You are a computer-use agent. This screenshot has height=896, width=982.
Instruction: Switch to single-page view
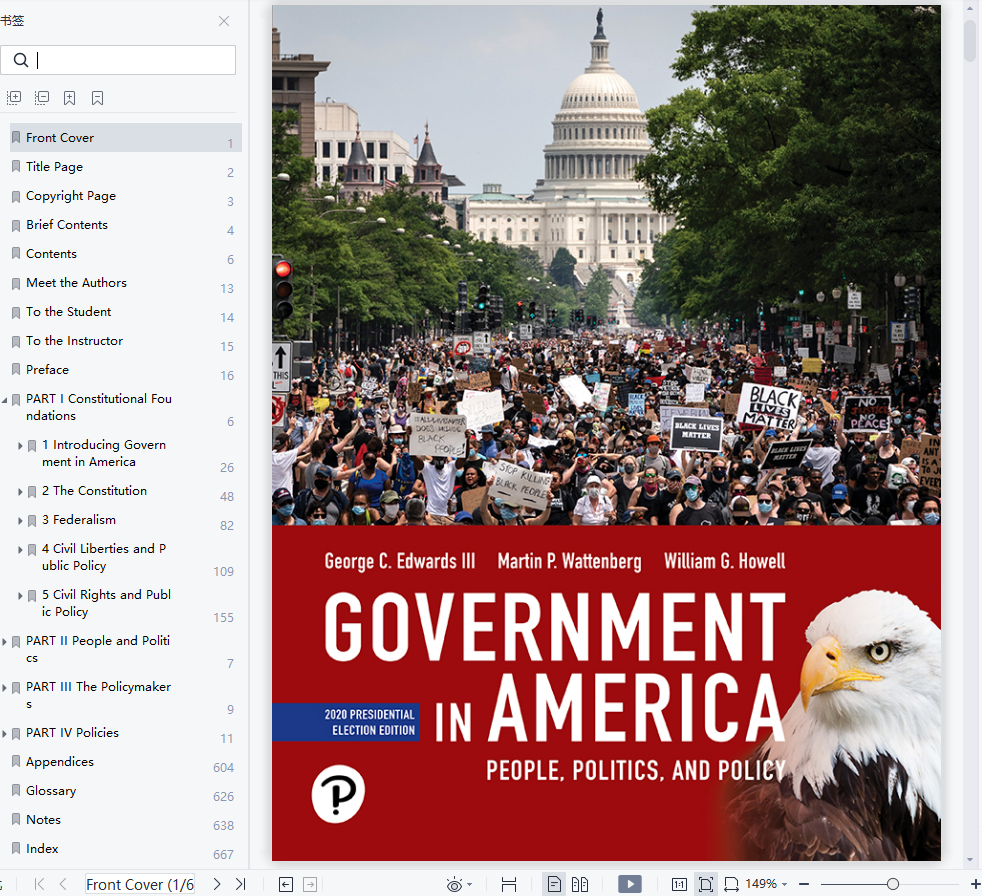554,884
